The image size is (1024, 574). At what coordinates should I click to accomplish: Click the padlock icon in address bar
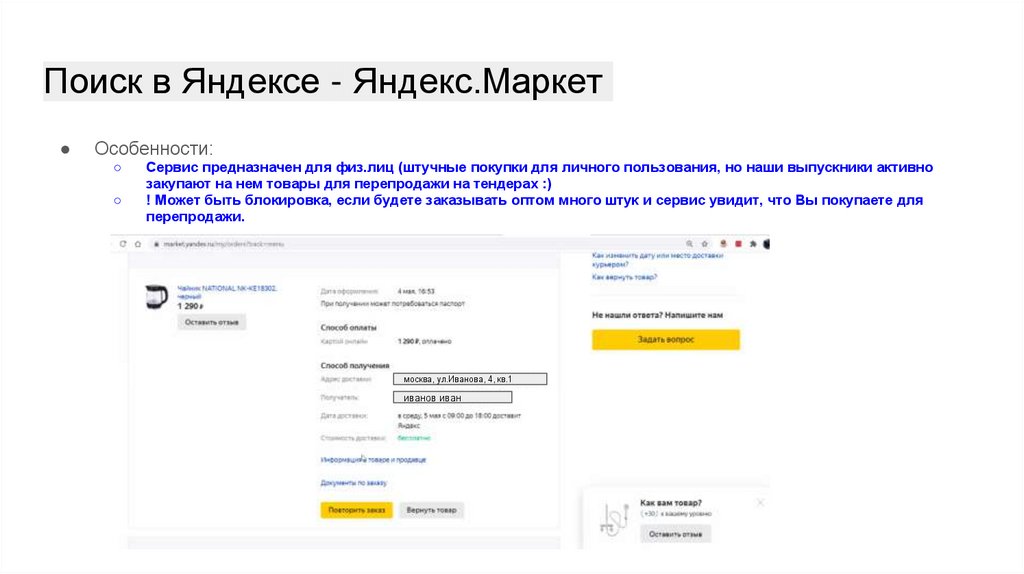156,244
